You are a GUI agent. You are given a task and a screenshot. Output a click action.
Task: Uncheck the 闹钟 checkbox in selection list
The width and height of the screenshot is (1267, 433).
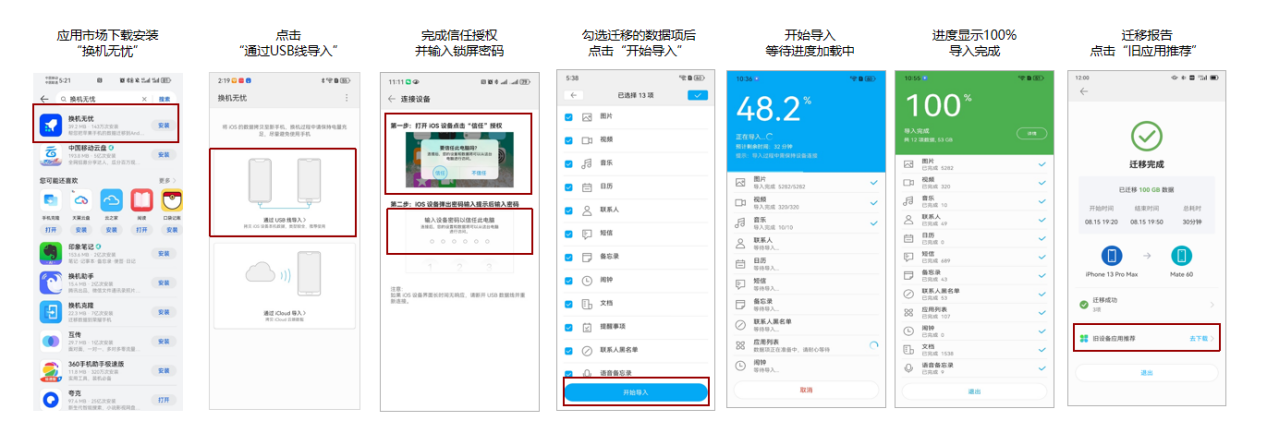[x=569, y=280]
